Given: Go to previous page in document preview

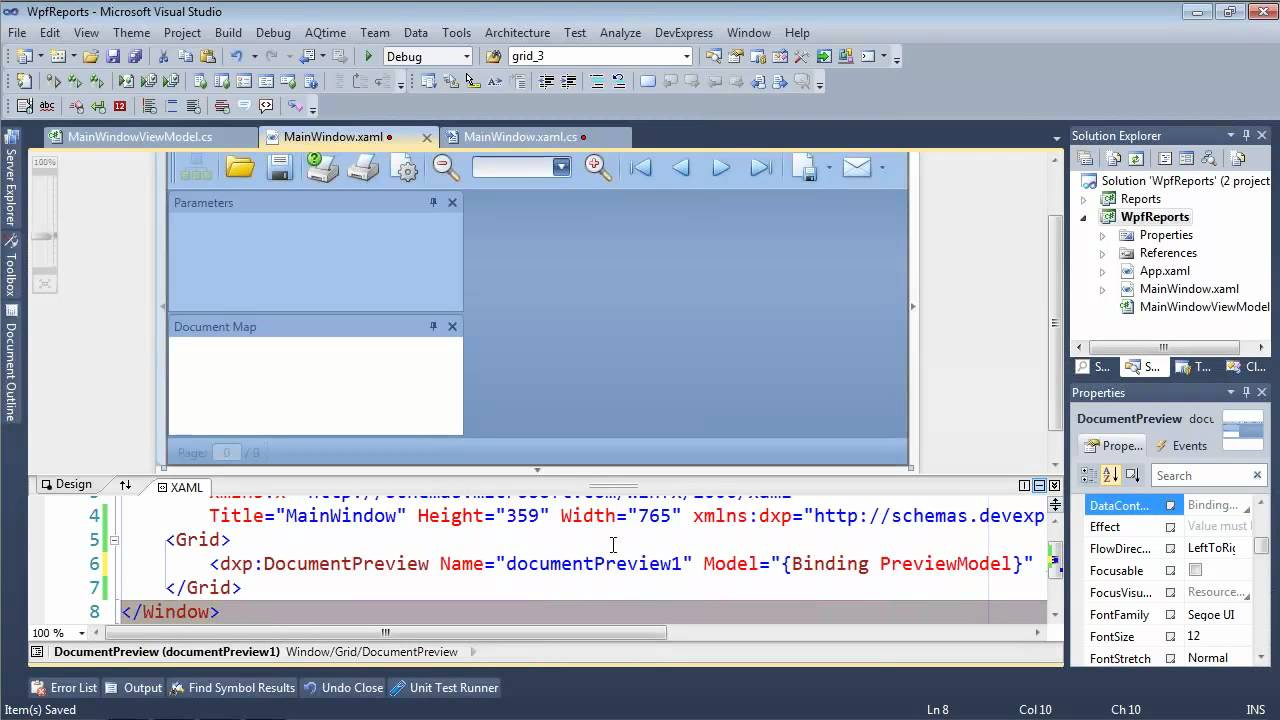Looking at the screenshot, I should tap(681, 168).
